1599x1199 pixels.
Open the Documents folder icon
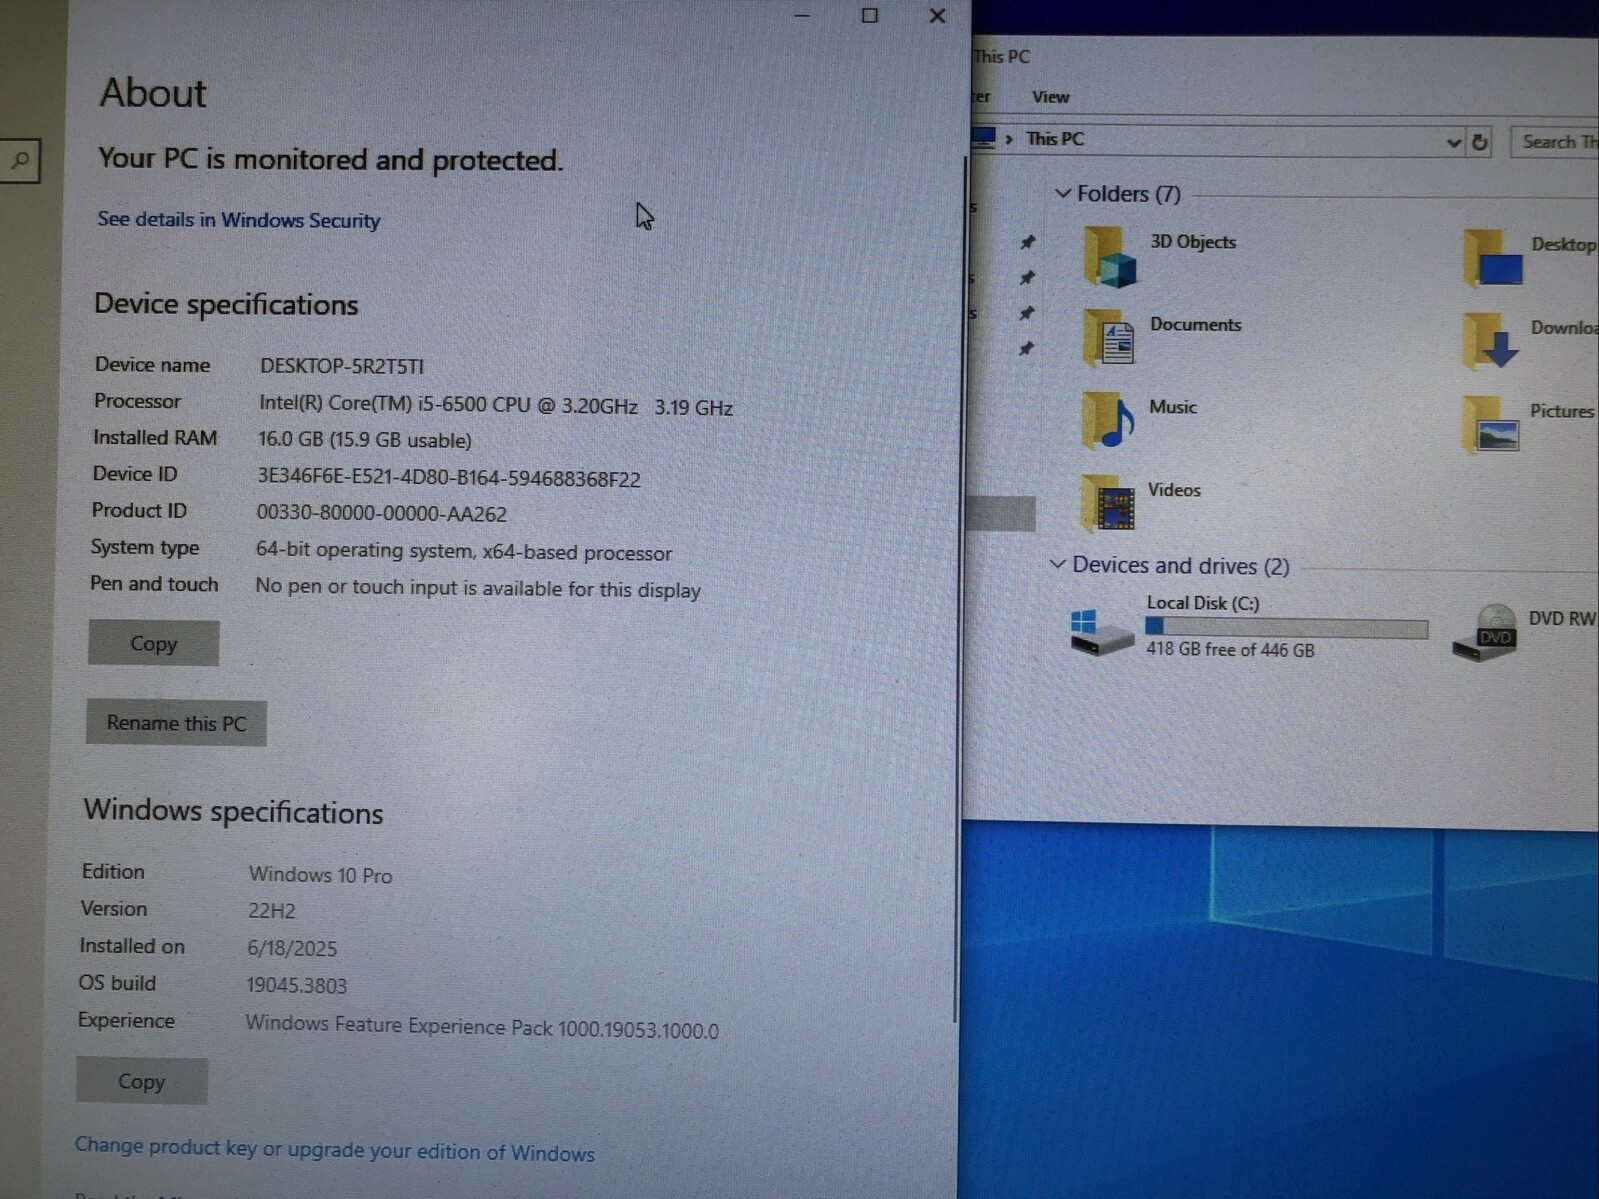click(x=1109, y=337)
